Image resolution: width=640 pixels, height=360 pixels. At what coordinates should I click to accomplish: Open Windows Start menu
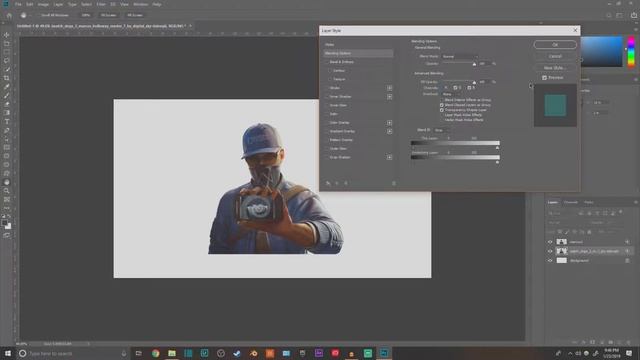(x=8, y=353)
